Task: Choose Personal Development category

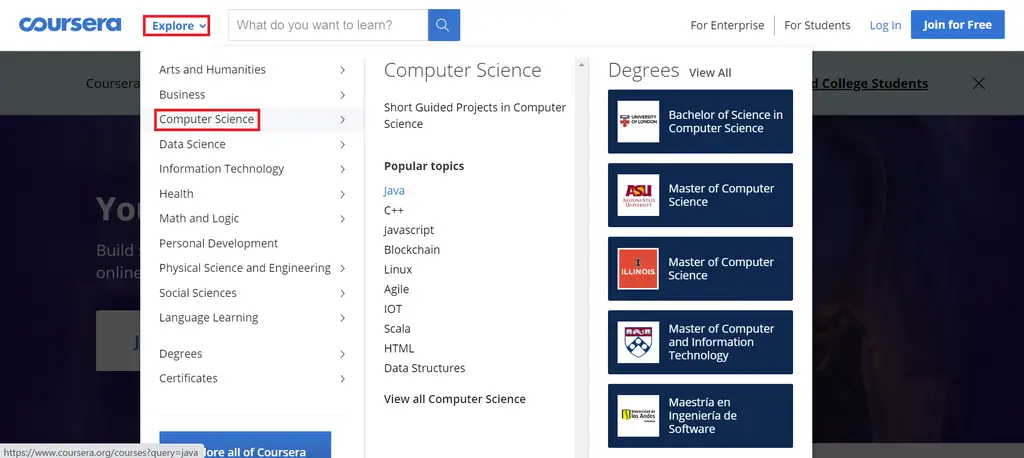Action: [219, 243]
